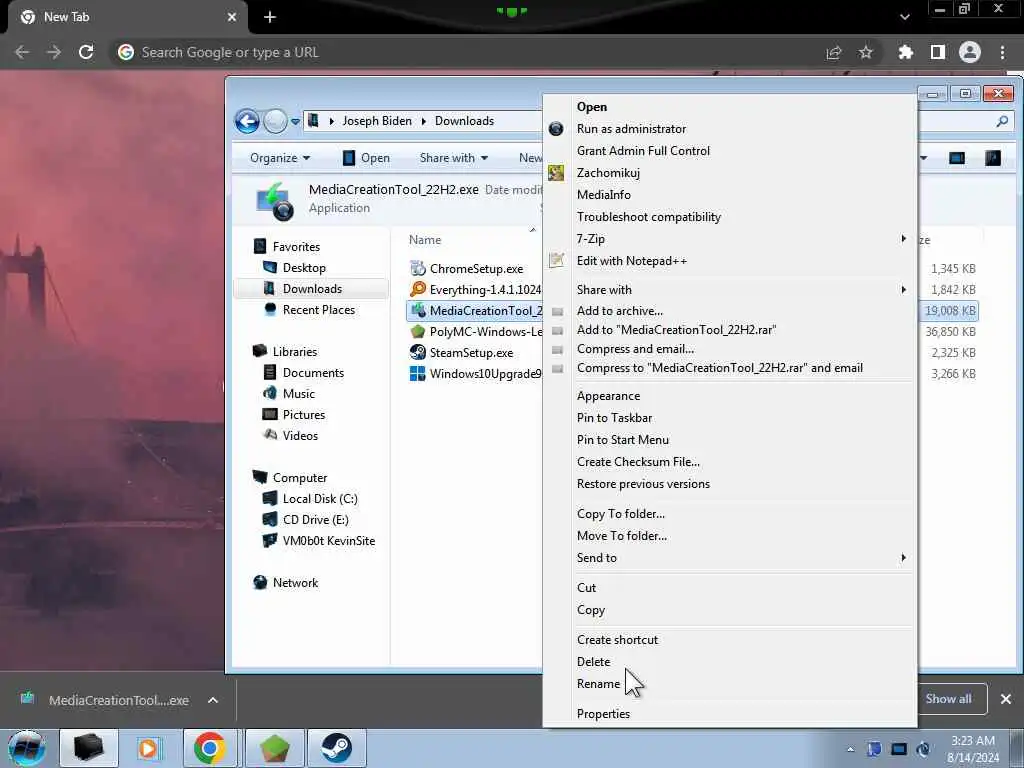Open the Send to submenu
This screenshot has width=1024, height=768.
coord(728,558)
